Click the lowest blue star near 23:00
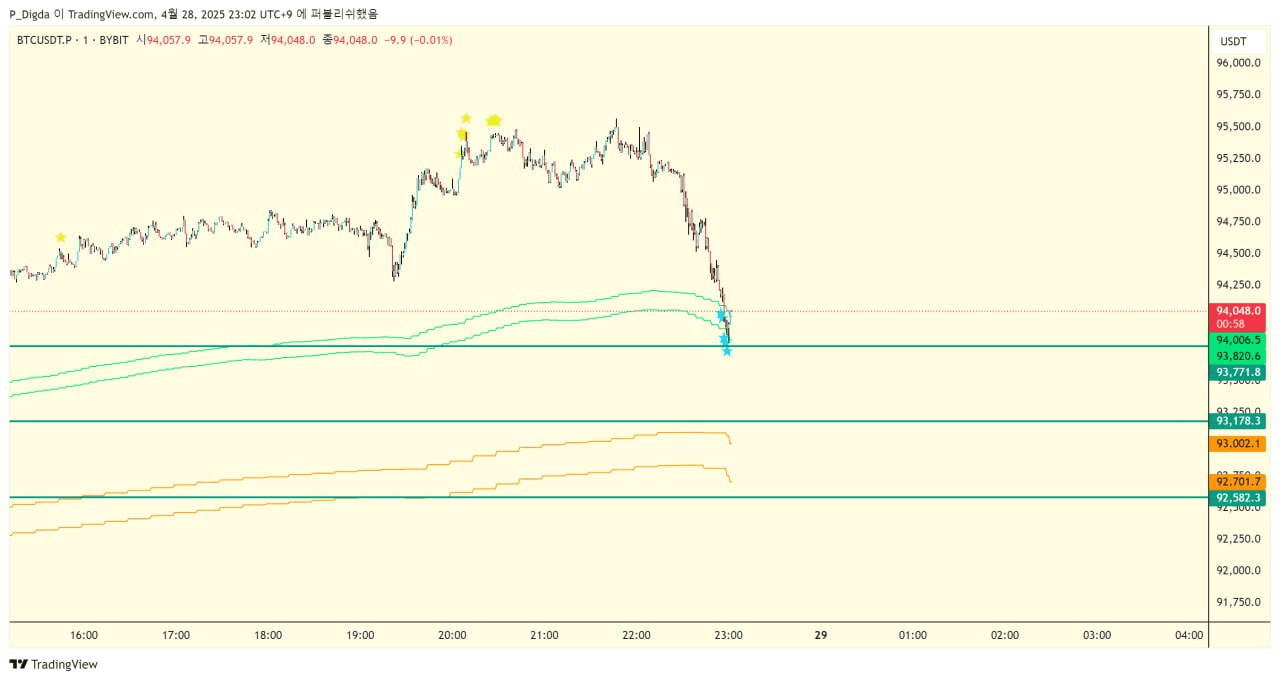The width and height of the screenshot is (1280, 681). [727, 351]
